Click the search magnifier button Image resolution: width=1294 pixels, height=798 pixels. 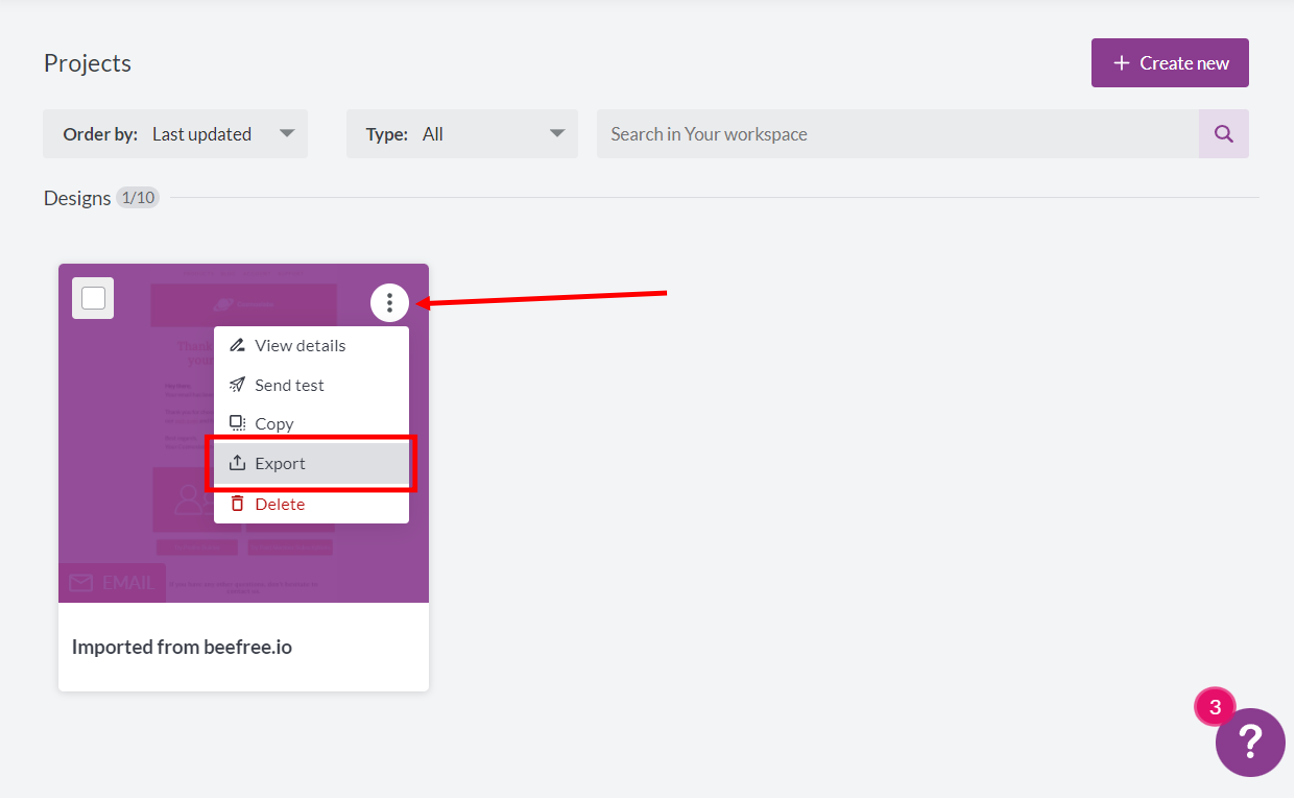click(x=1224, y=134)
